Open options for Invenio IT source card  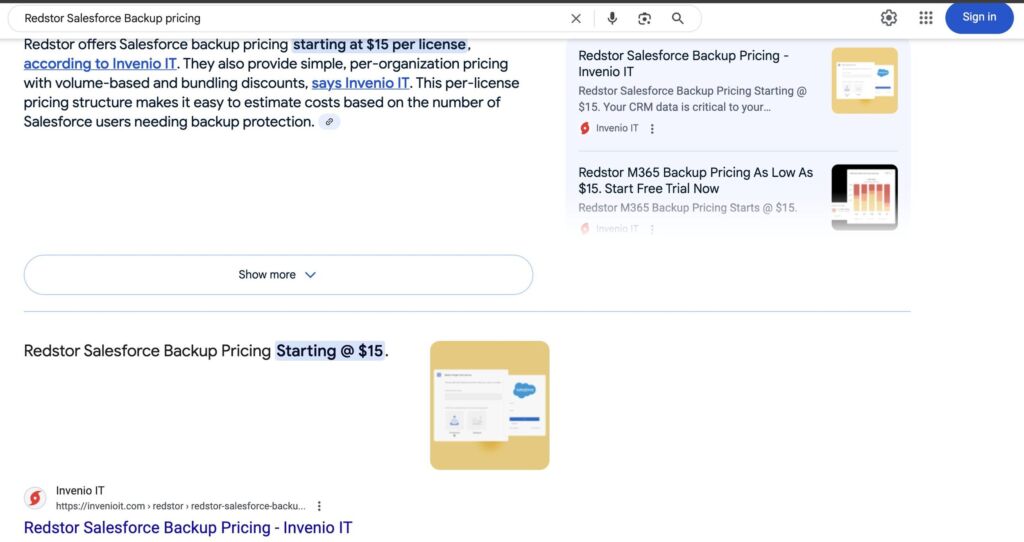(x=653, y=128)
